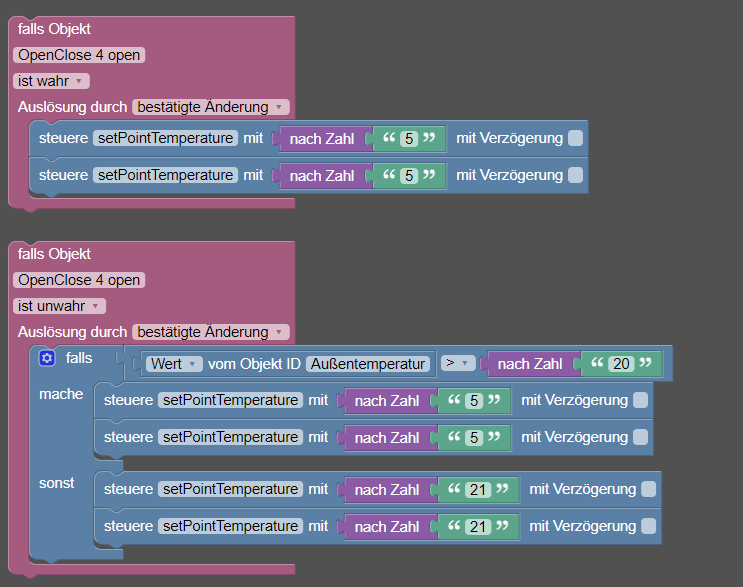743x587 pixels.
Task: Open the 'Wert' attribute dropdown
Action: point(174,364)
